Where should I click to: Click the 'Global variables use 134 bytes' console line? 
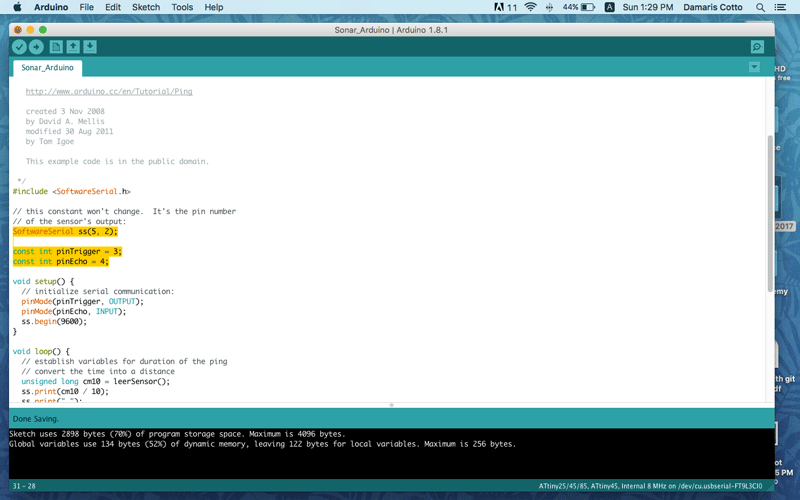click(x=262, y=444)
